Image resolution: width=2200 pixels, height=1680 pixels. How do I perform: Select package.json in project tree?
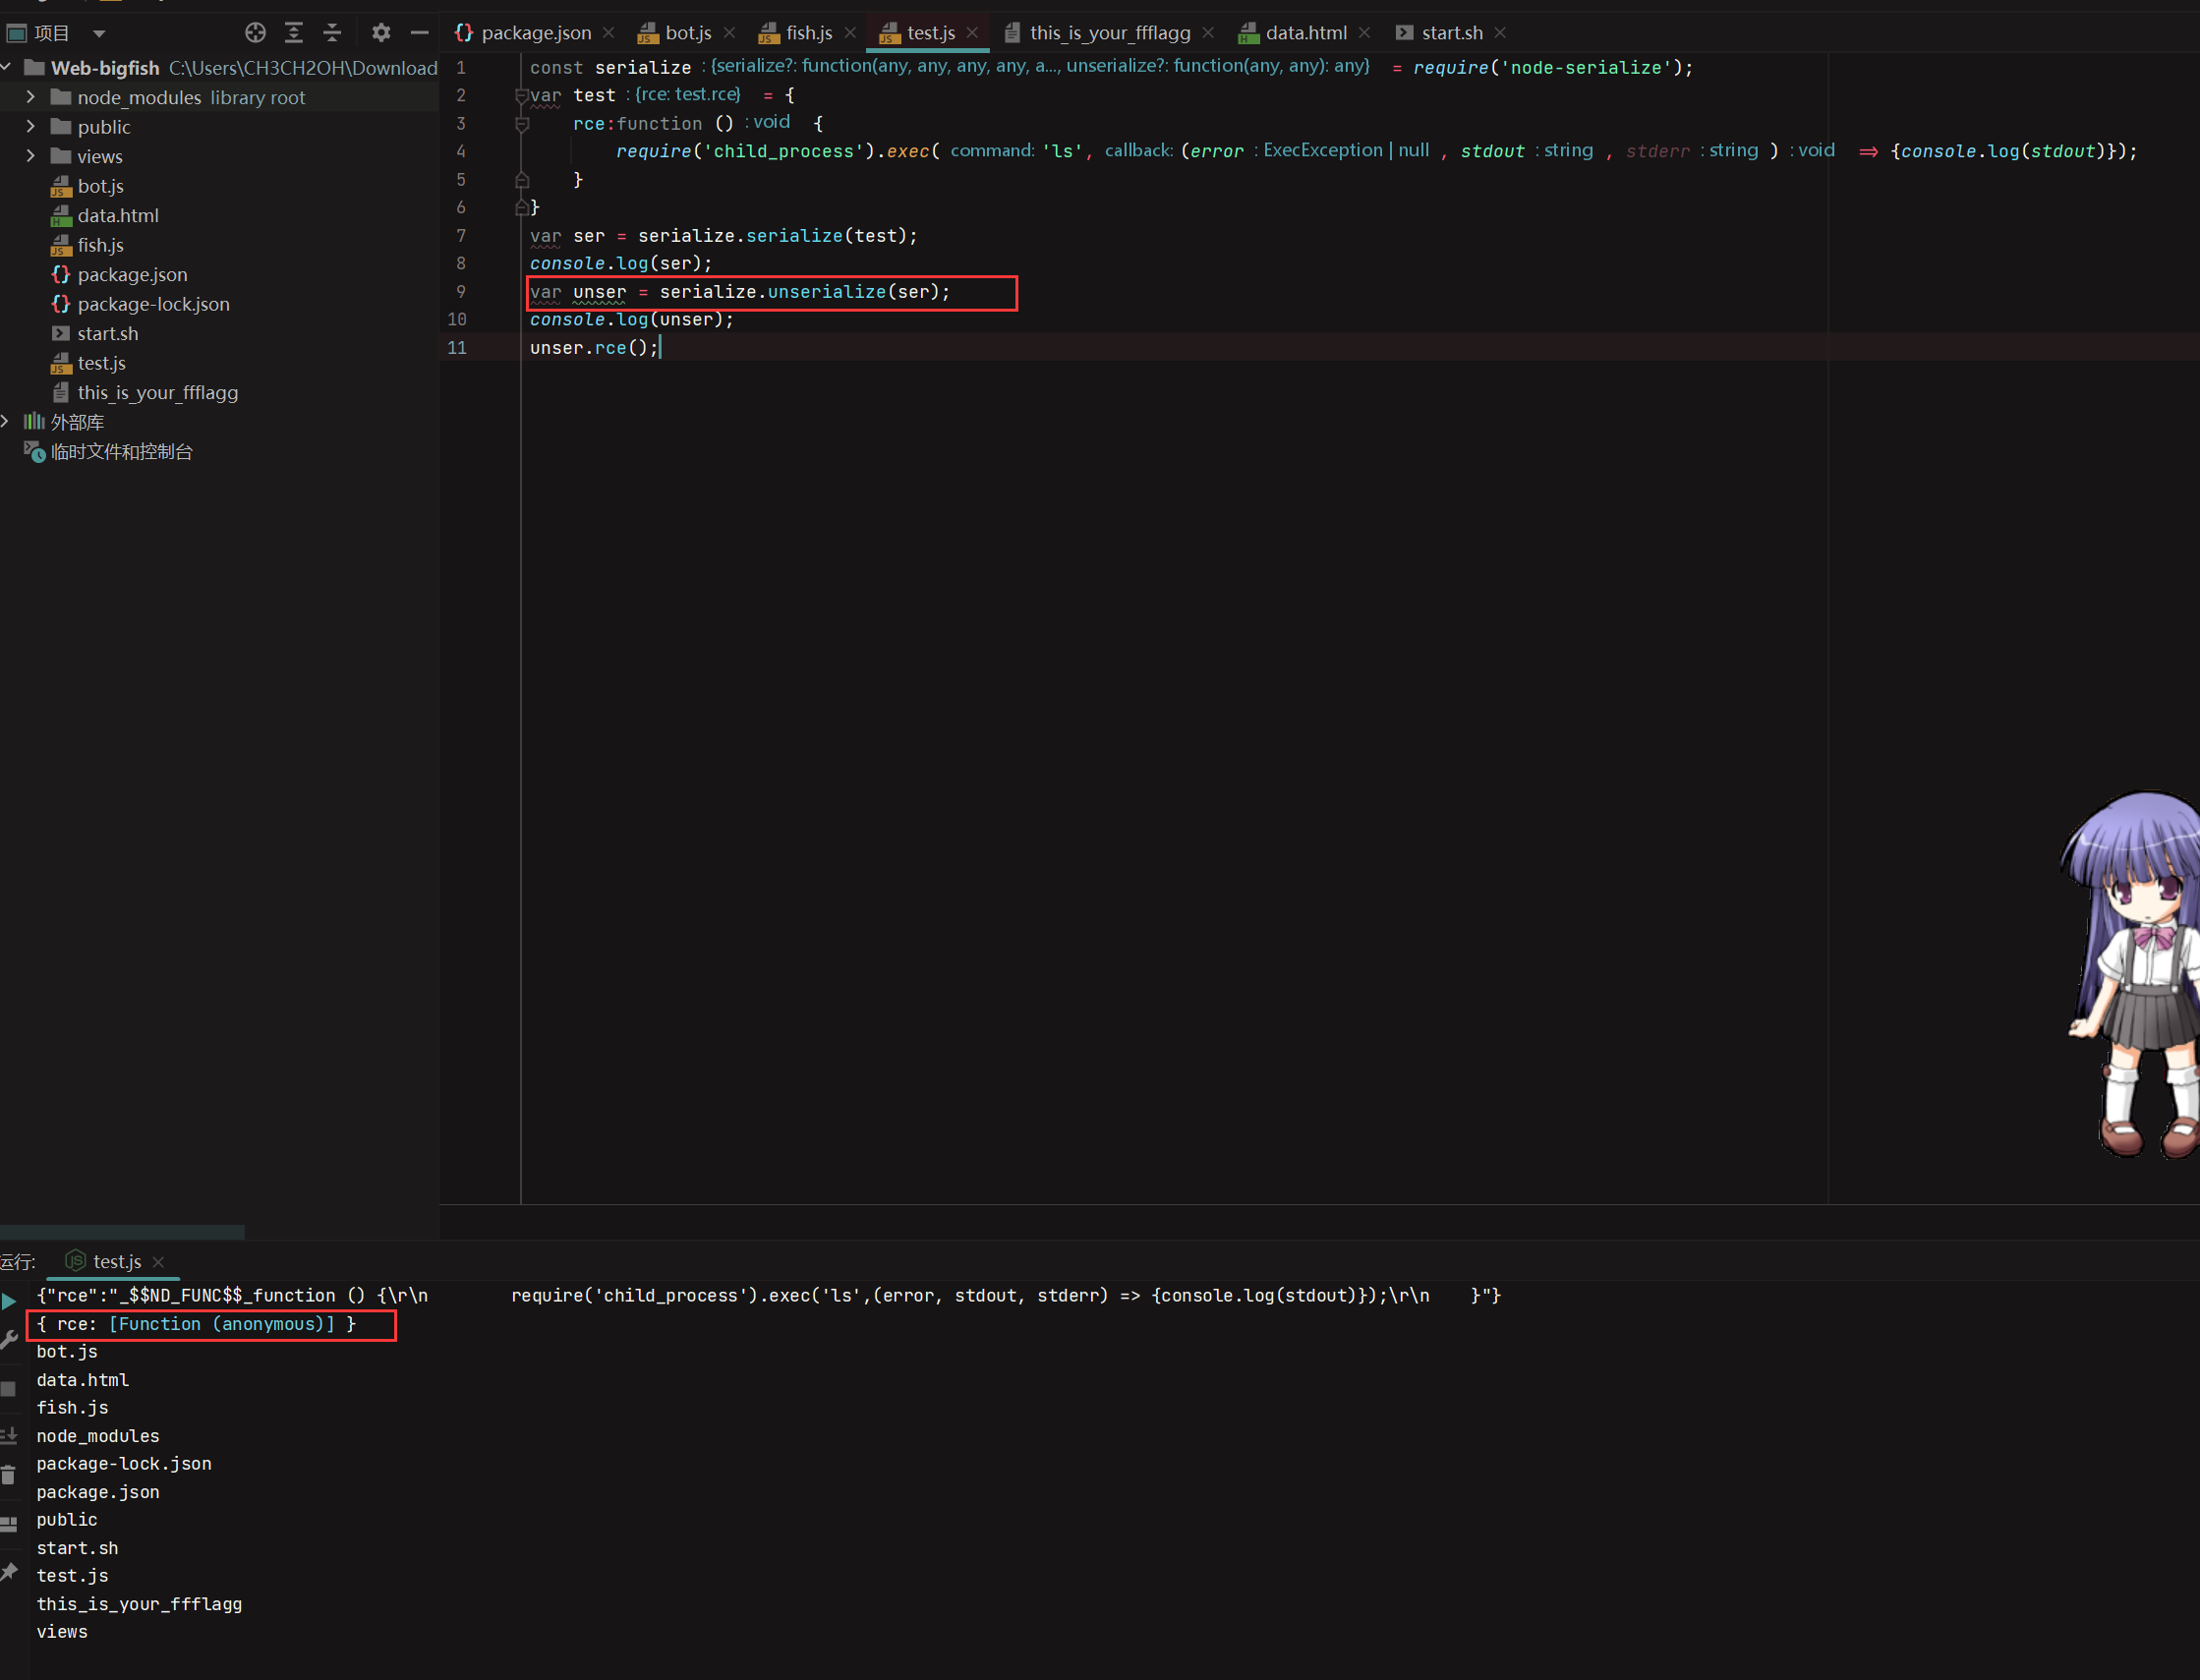click(x=131, y=274)
